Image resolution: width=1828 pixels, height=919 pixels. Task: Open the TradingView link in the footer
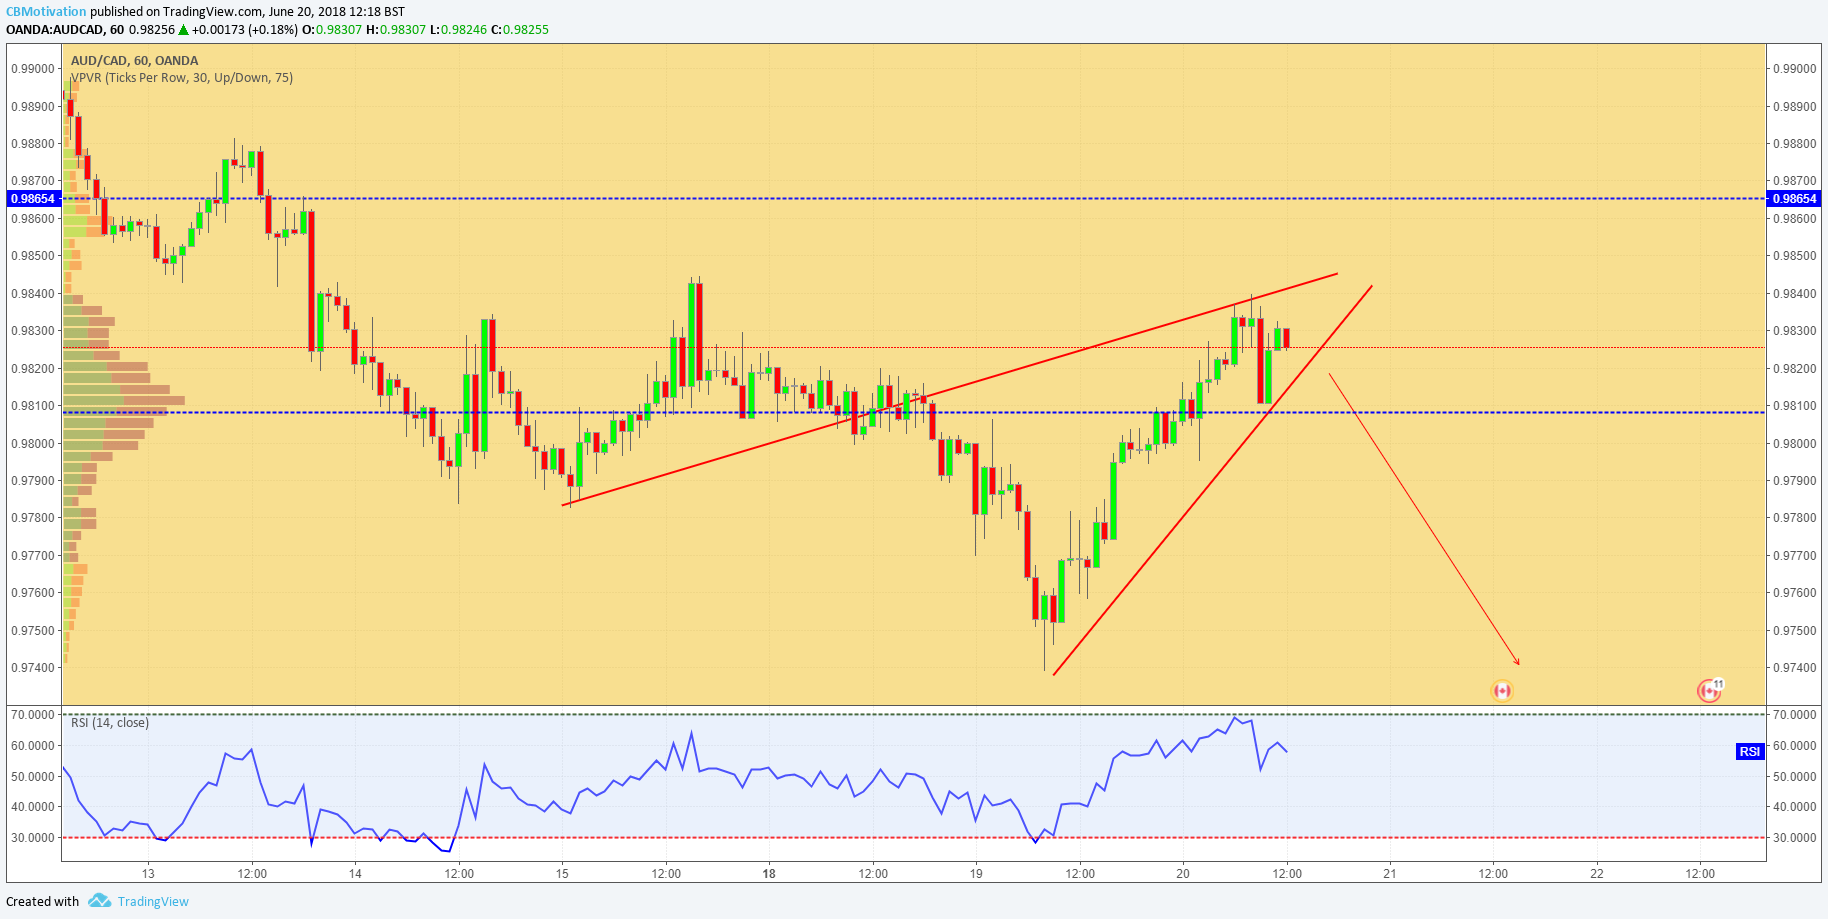coord(153,901)
